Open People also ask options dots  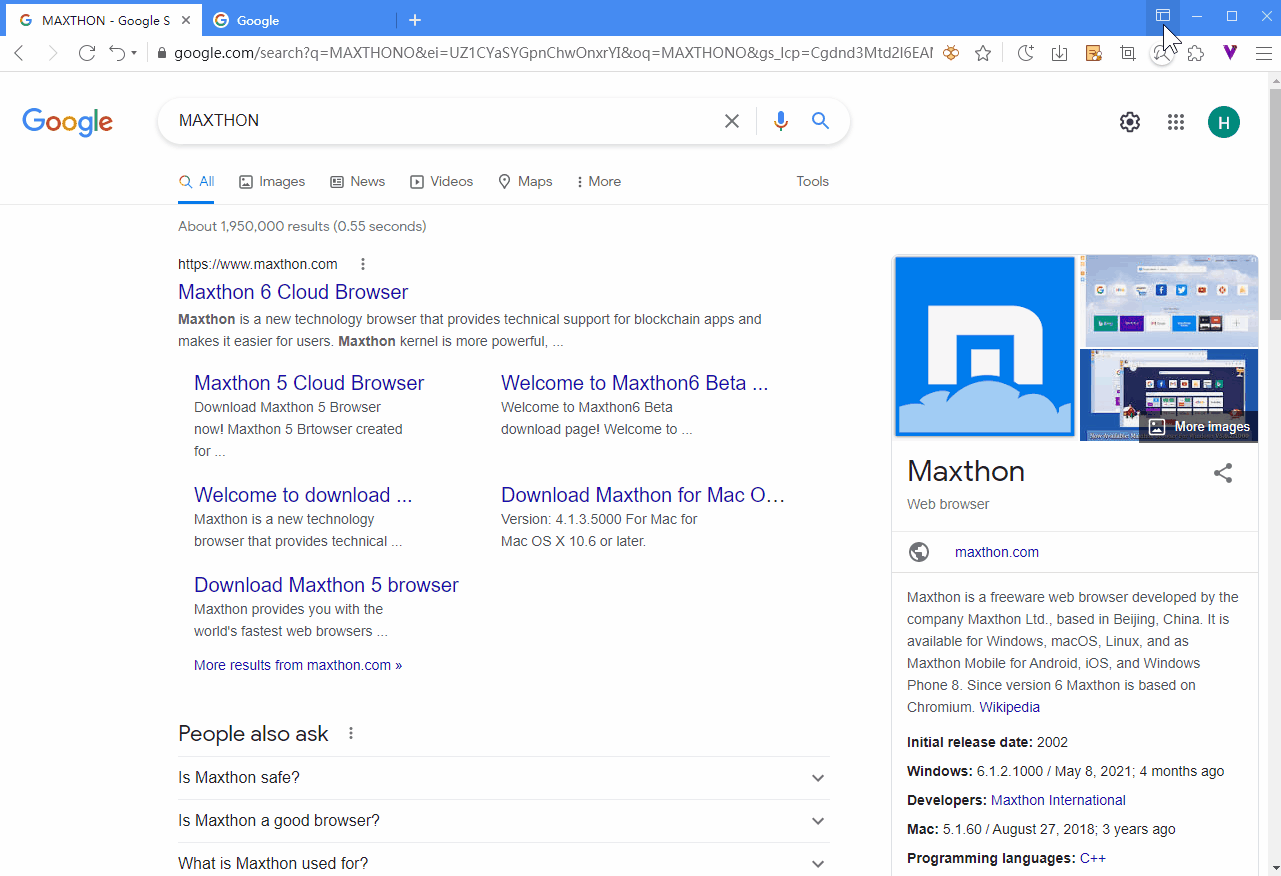(351, 733)
